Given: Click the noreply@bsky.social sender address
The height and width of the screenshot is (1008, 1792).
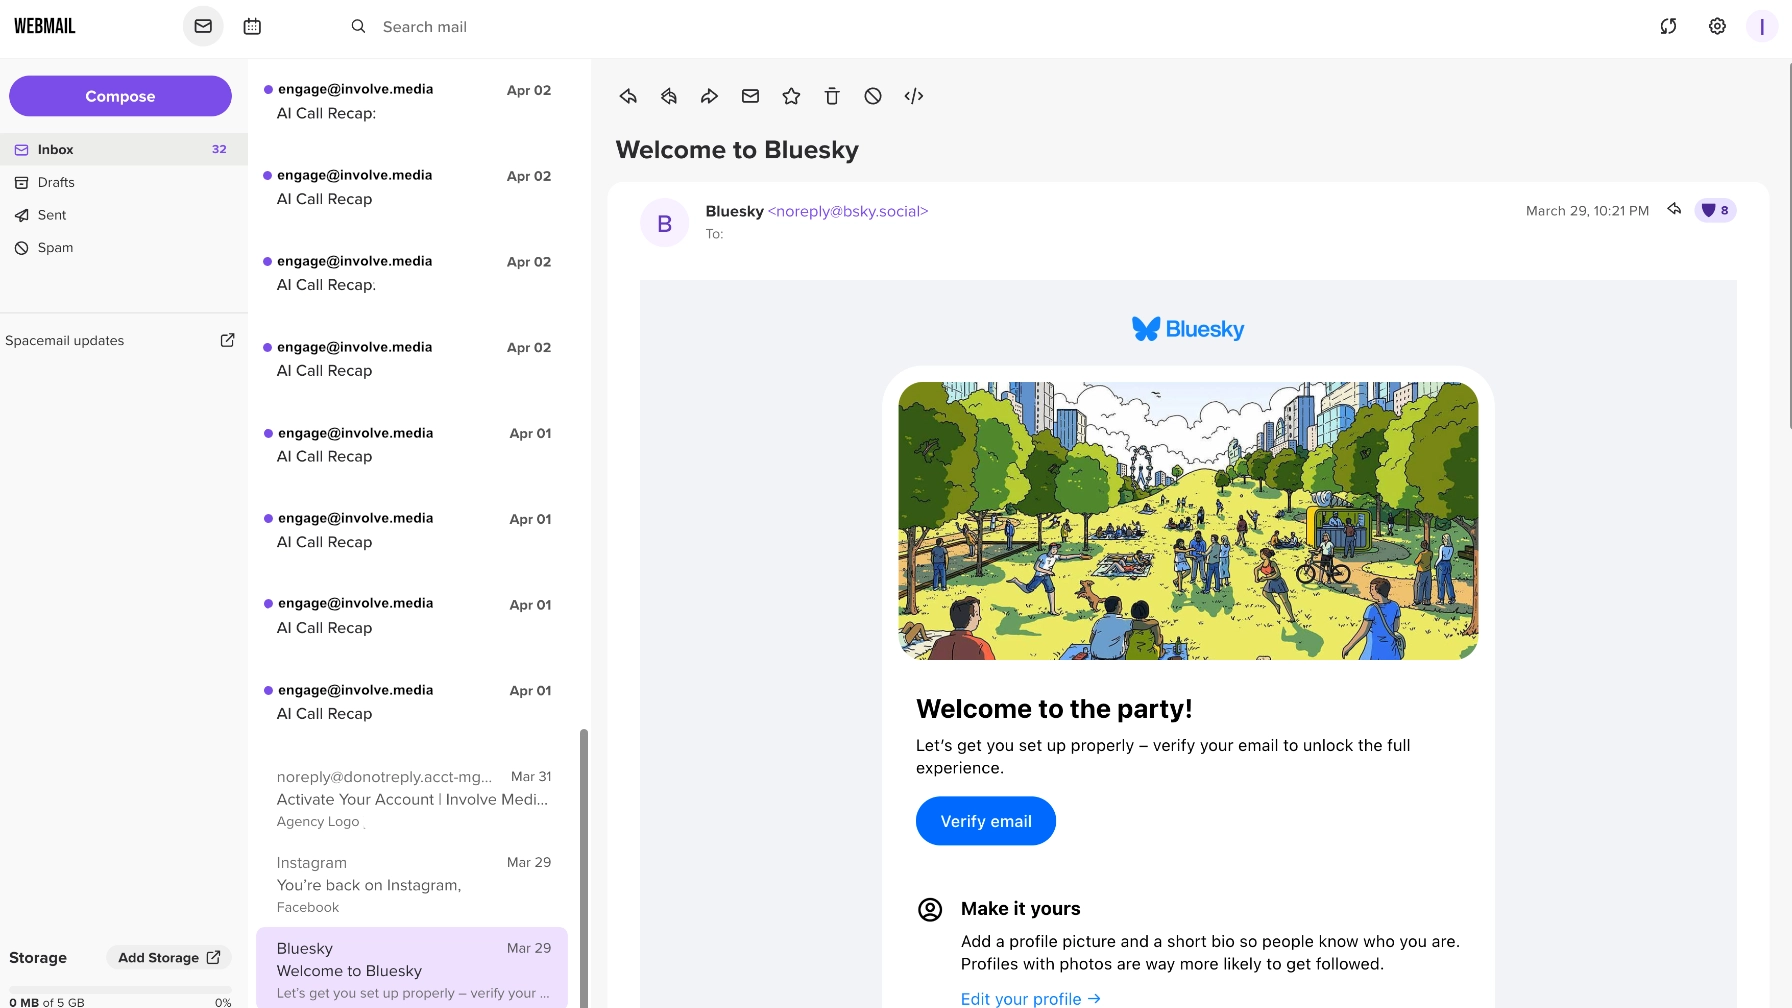Looking at the screenshot, I should 848,211.
